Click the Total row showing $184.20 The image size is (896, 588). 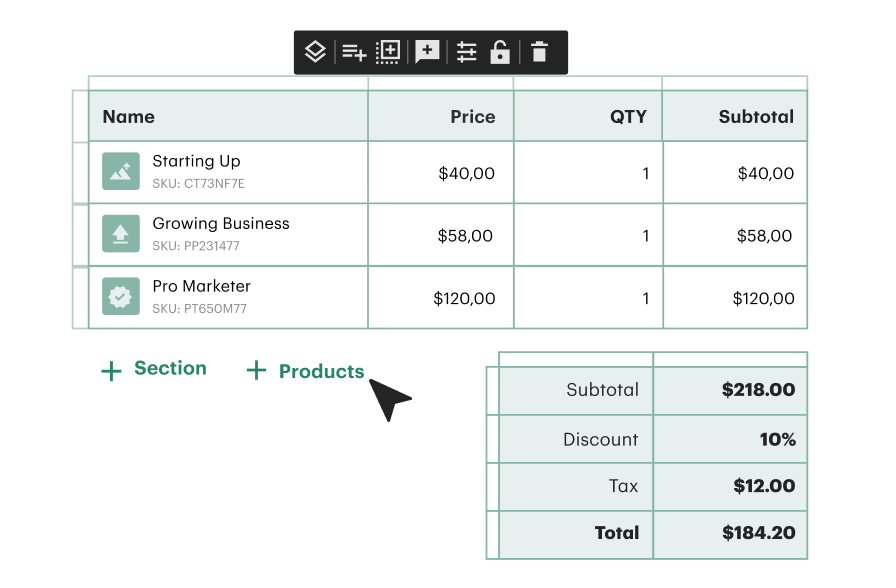(759, 533)
